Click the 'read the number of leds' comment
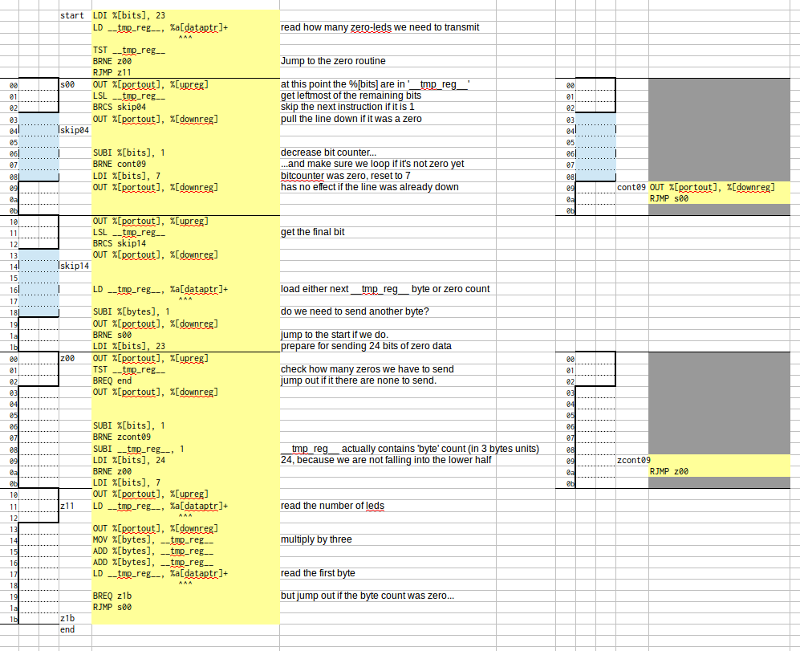Viewport: 800px width, 651px height. point(333,506)
